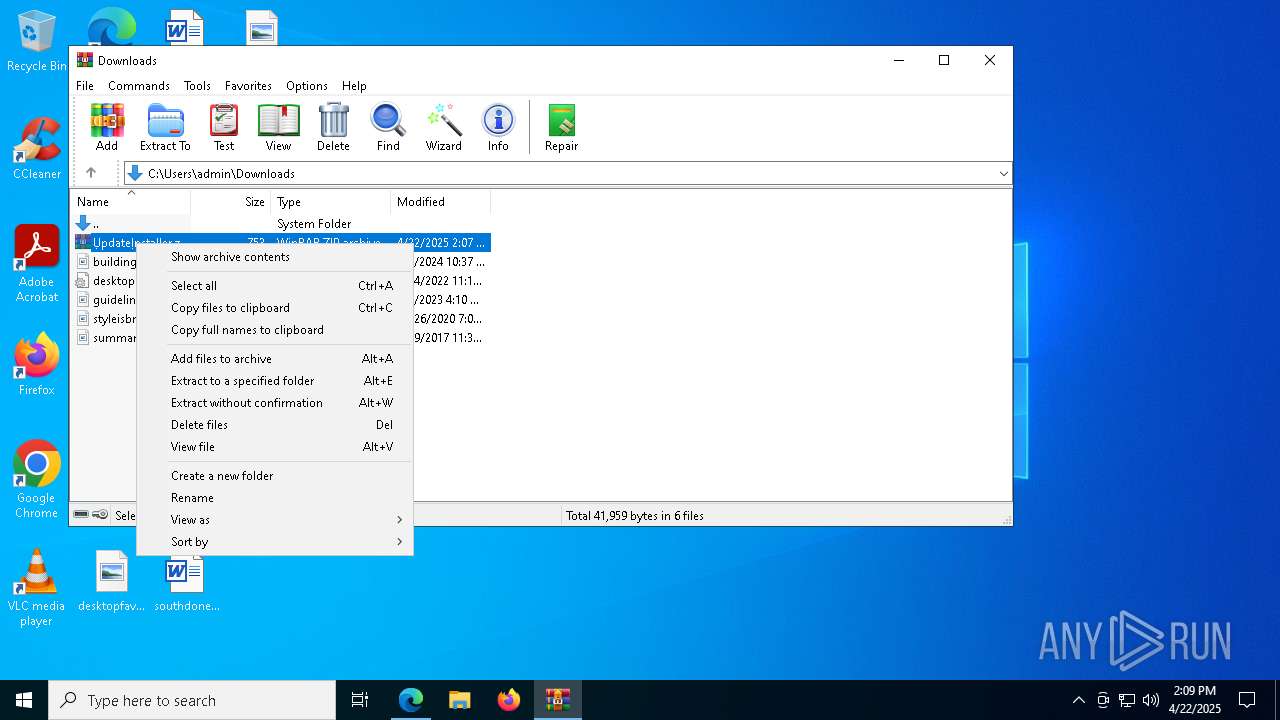This screenshot has height=720, width=1280.
Task: Choose Copy full names to clipboard
Action: click(275, 330)
